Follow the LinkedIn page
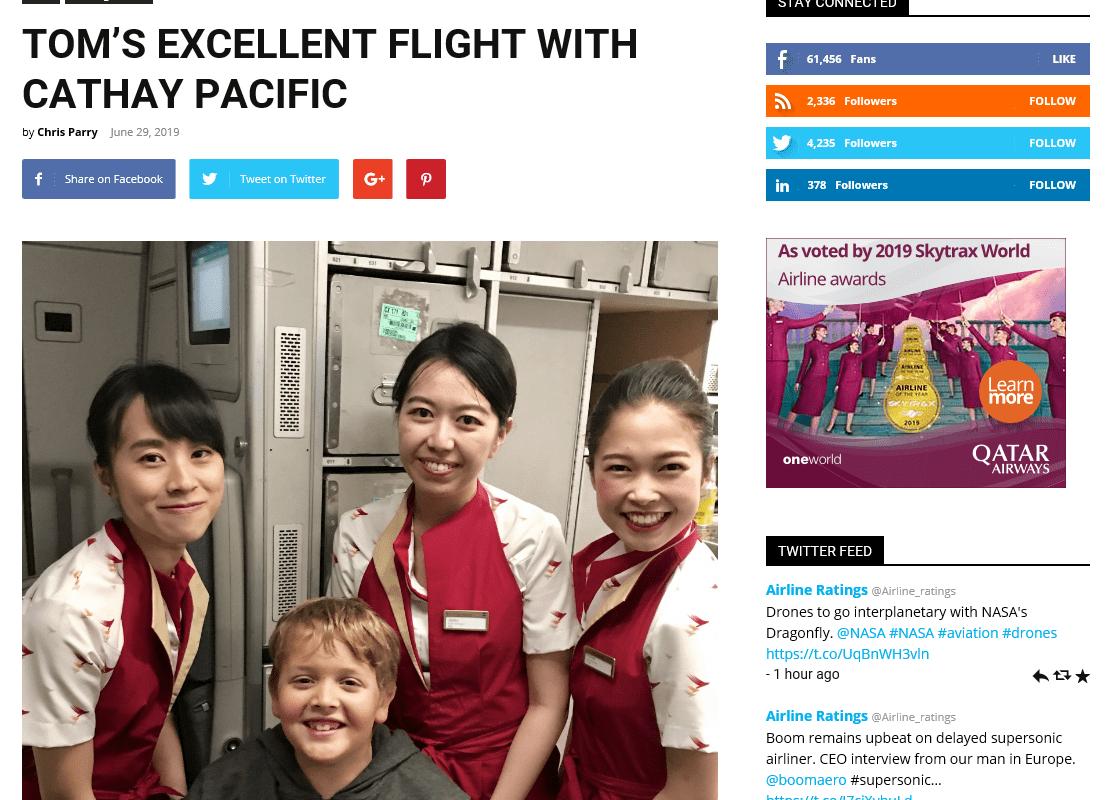 [x=1052, y=185]
